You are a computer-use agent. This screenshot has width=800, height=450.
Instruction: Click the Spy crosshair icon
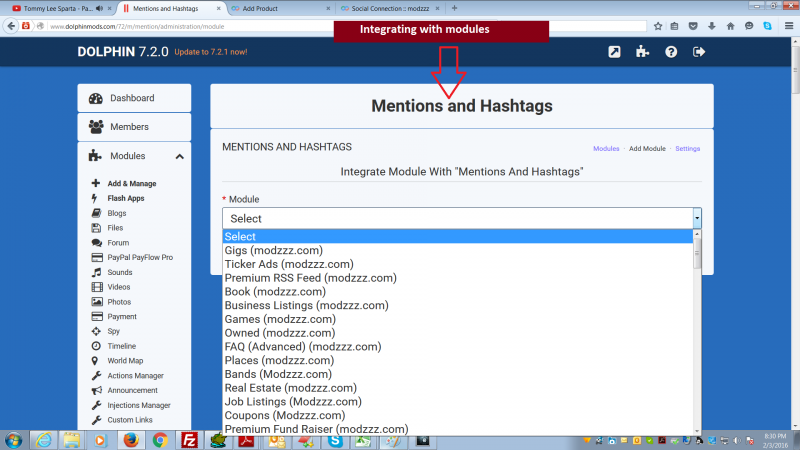point(96,332)
